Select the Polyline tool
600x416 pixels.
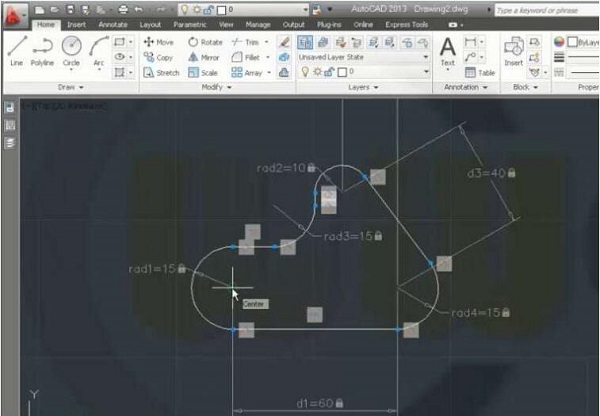click(42, 51)
